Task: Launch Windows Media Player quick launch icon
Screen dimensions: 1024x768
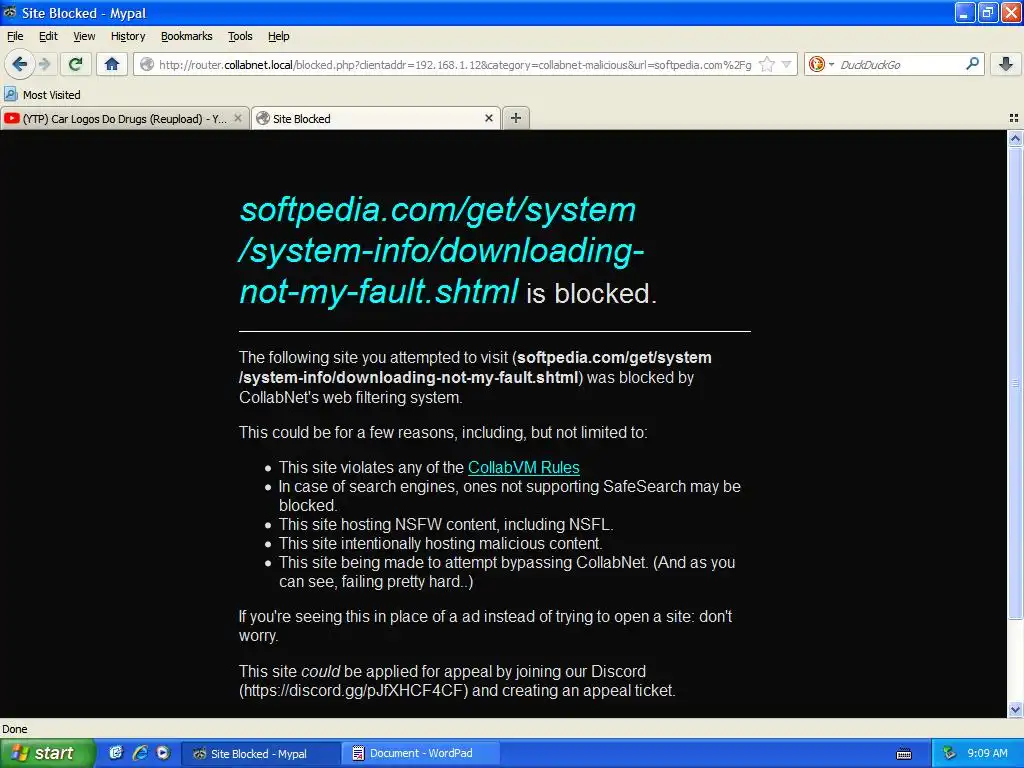Action: pos(163,753)
